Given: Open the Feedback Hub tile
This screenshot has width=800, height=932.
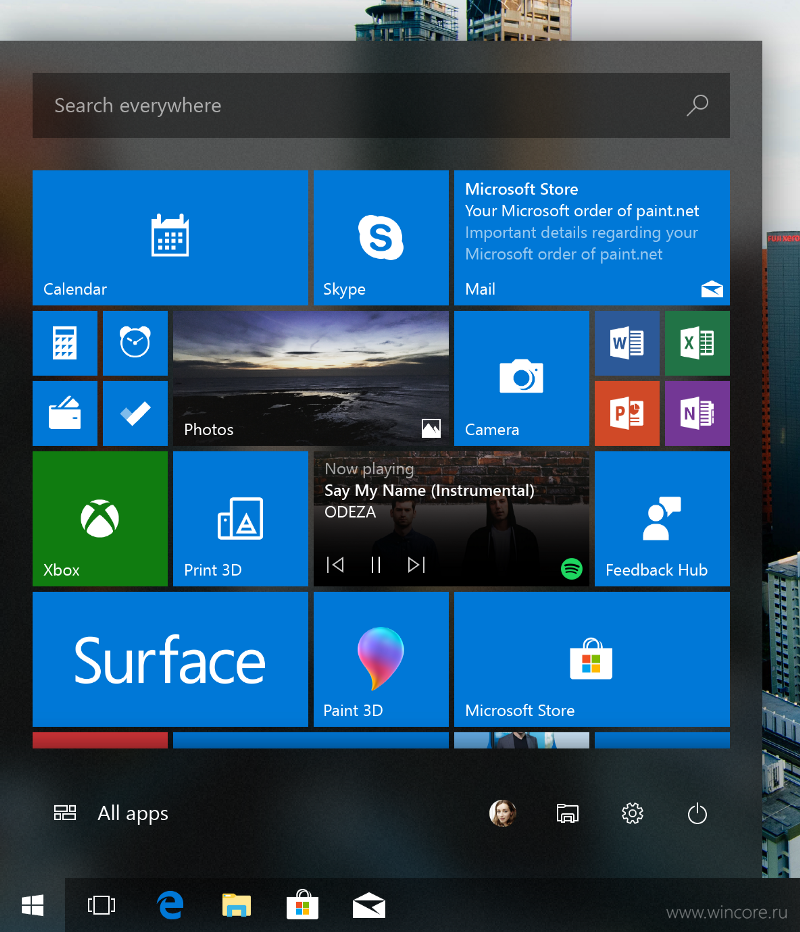Looking at the screenshot, I should (x=662, y=518).
